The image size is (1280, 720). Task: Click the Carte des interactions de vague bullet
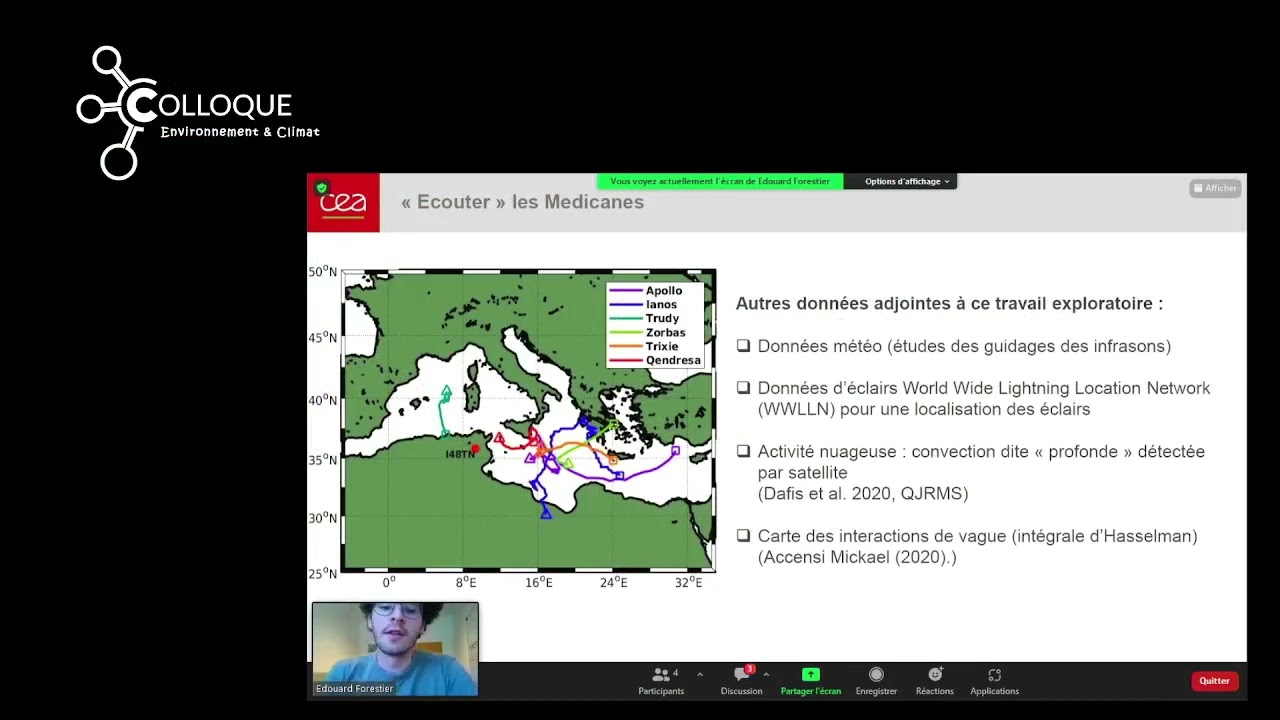click(977, 546)
